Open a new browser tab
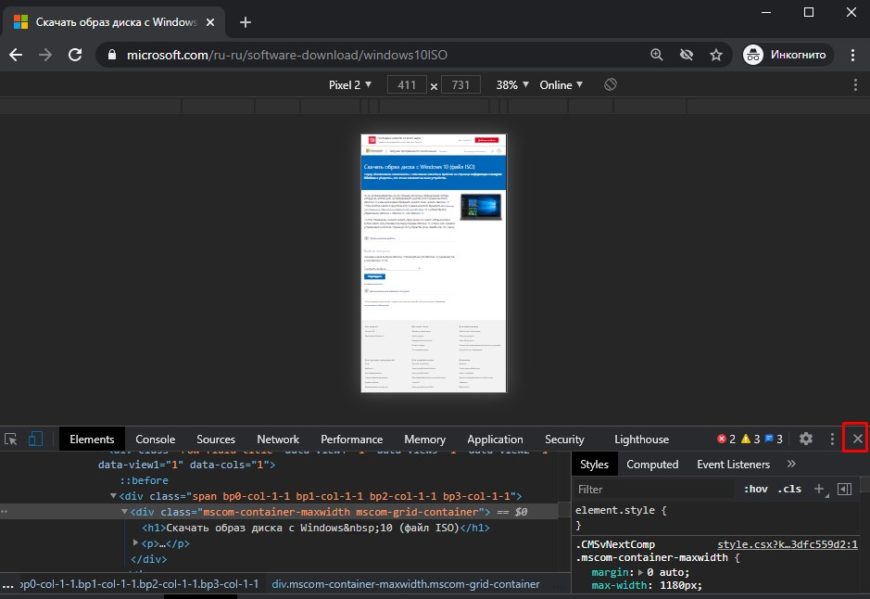Screen dimensions: 870x599 [245, 22]
